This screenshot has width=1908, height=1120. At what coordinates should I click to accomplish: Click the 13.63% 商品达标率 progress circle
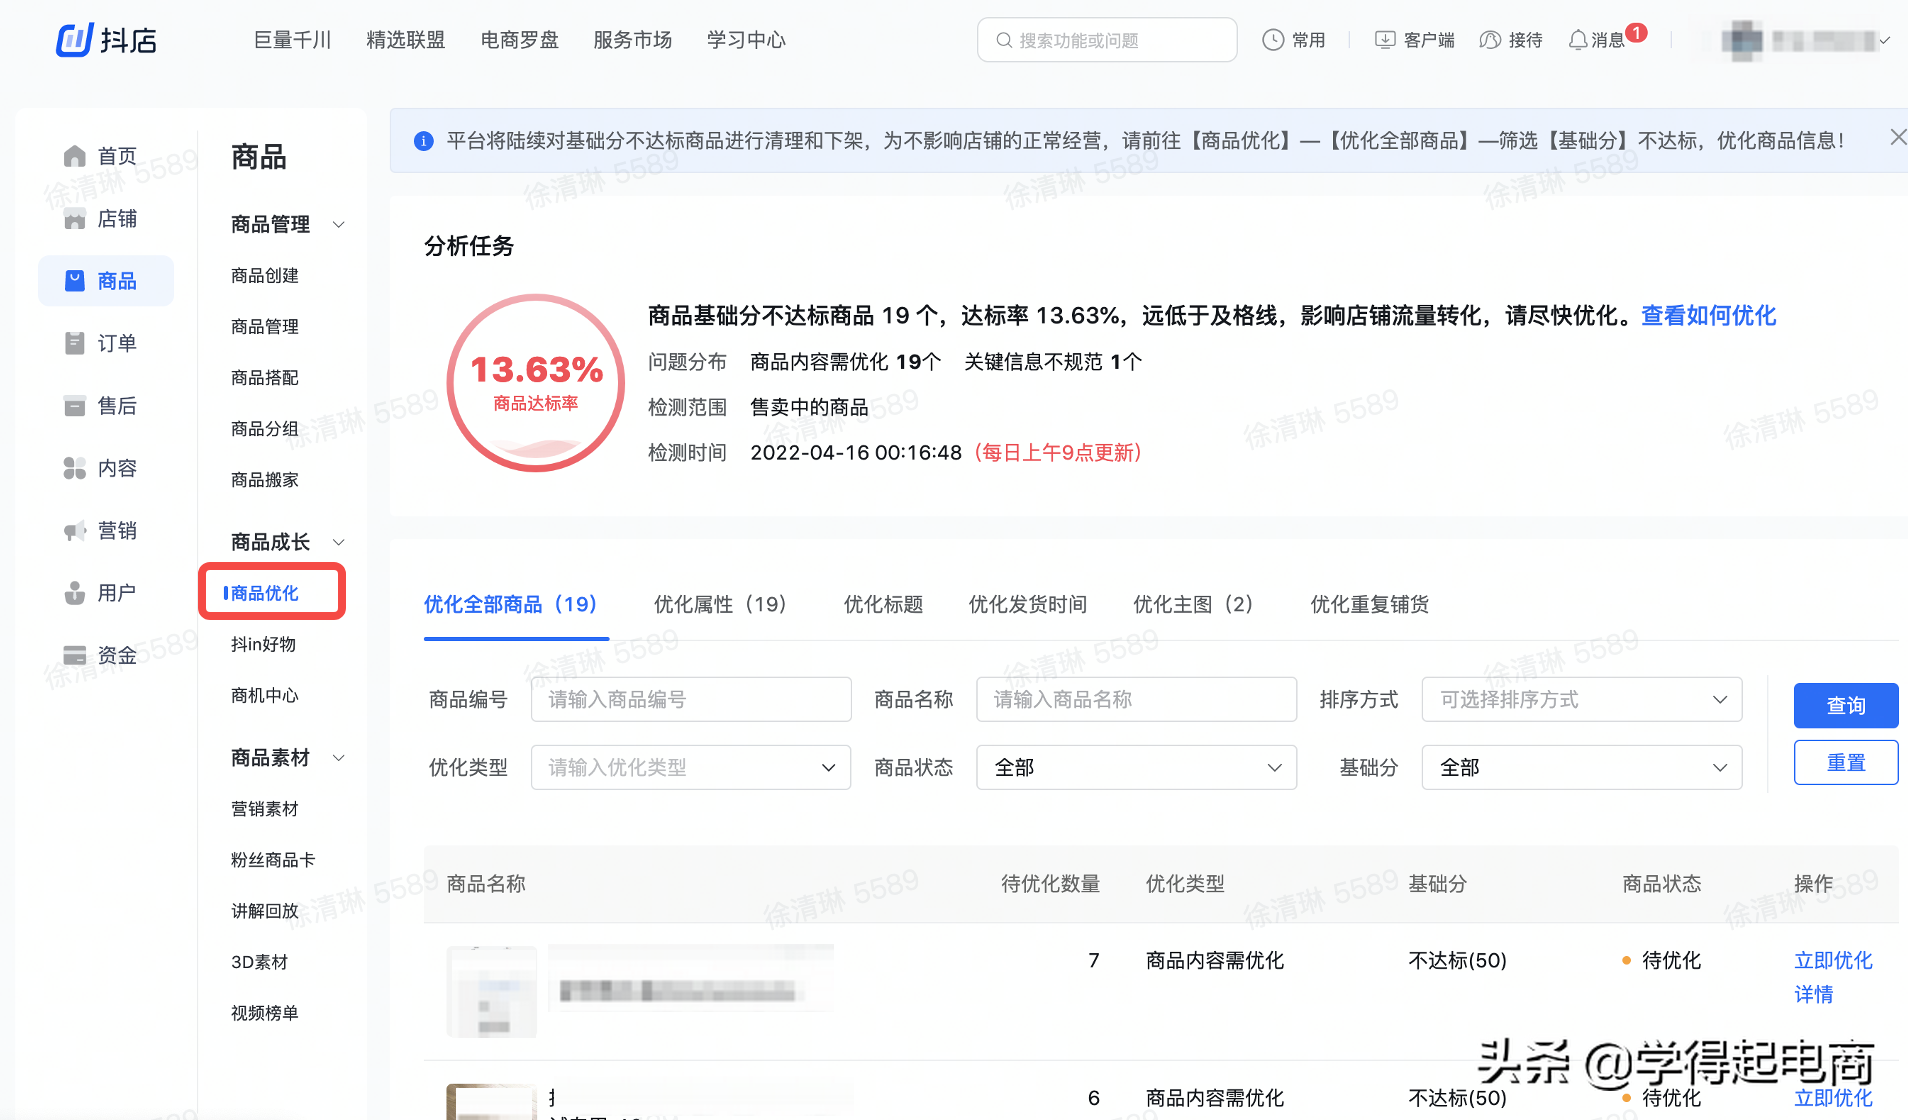[x=536, y=383]
